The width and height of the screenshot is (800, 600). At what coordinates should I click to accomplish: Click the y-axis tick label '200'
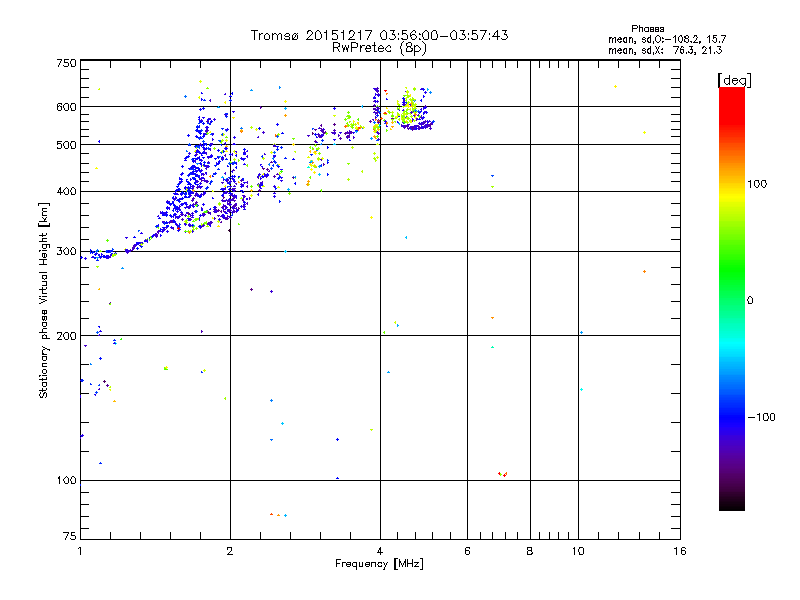[x=66, y=336]
